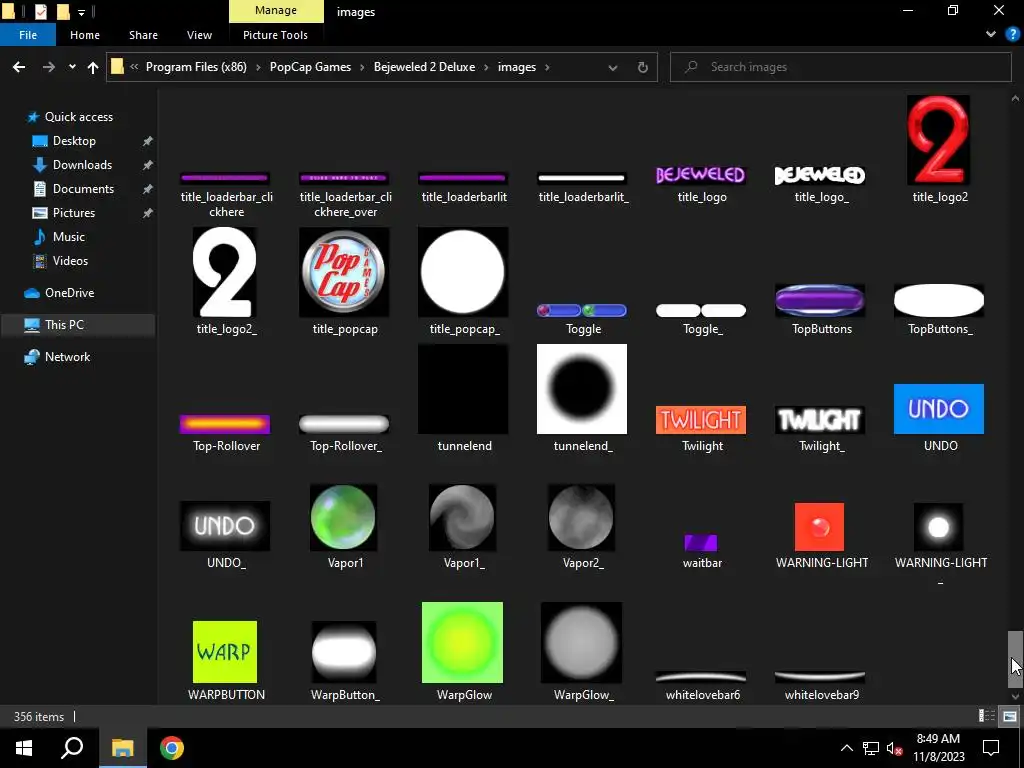Open recent locations dropdown arrow

pyautogui.click(x=72, y=67)
